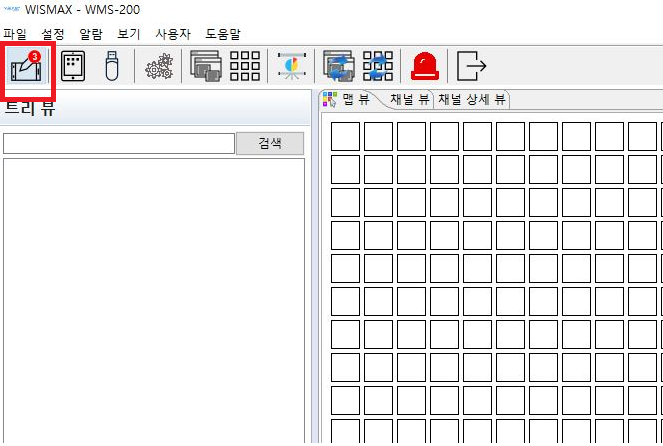This screenshot has height=446, width=663.
Task: Click the stacked screens icon with blue arrows
Action: pos(339,66)
